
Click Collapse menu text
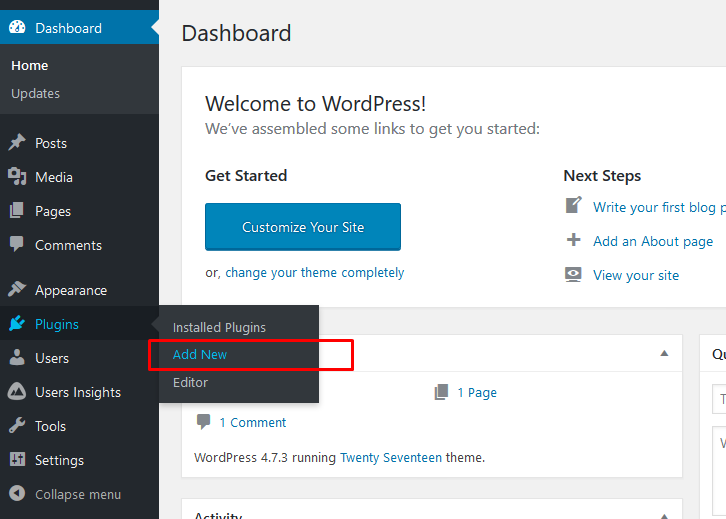[x=78, y=494]
